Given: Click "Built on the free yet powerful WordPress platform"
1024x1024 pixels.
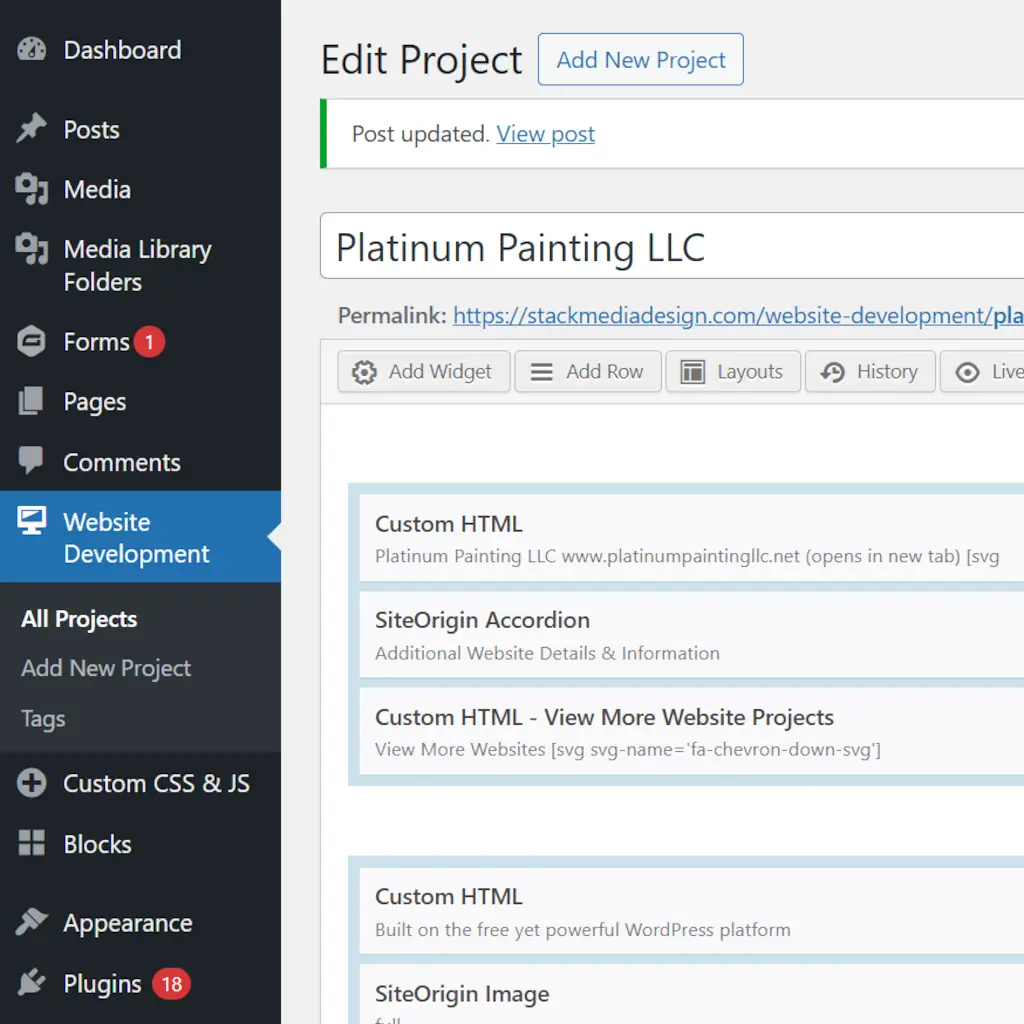Looking at the screenshot, I should [583, 929].
